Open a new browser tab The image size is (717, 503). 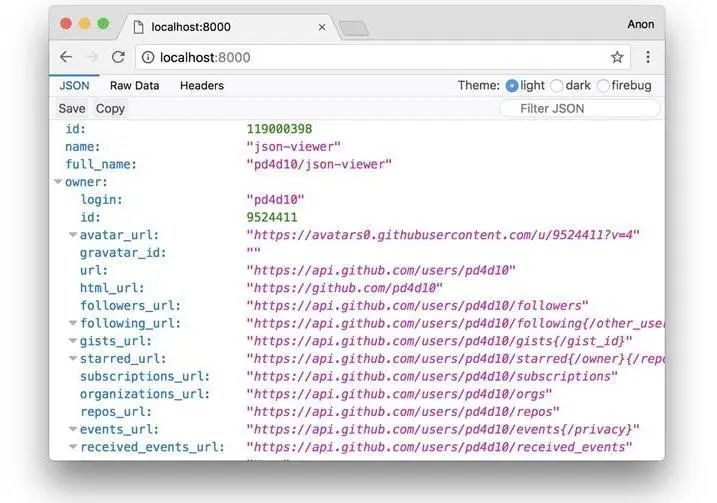tap(354, 28)
